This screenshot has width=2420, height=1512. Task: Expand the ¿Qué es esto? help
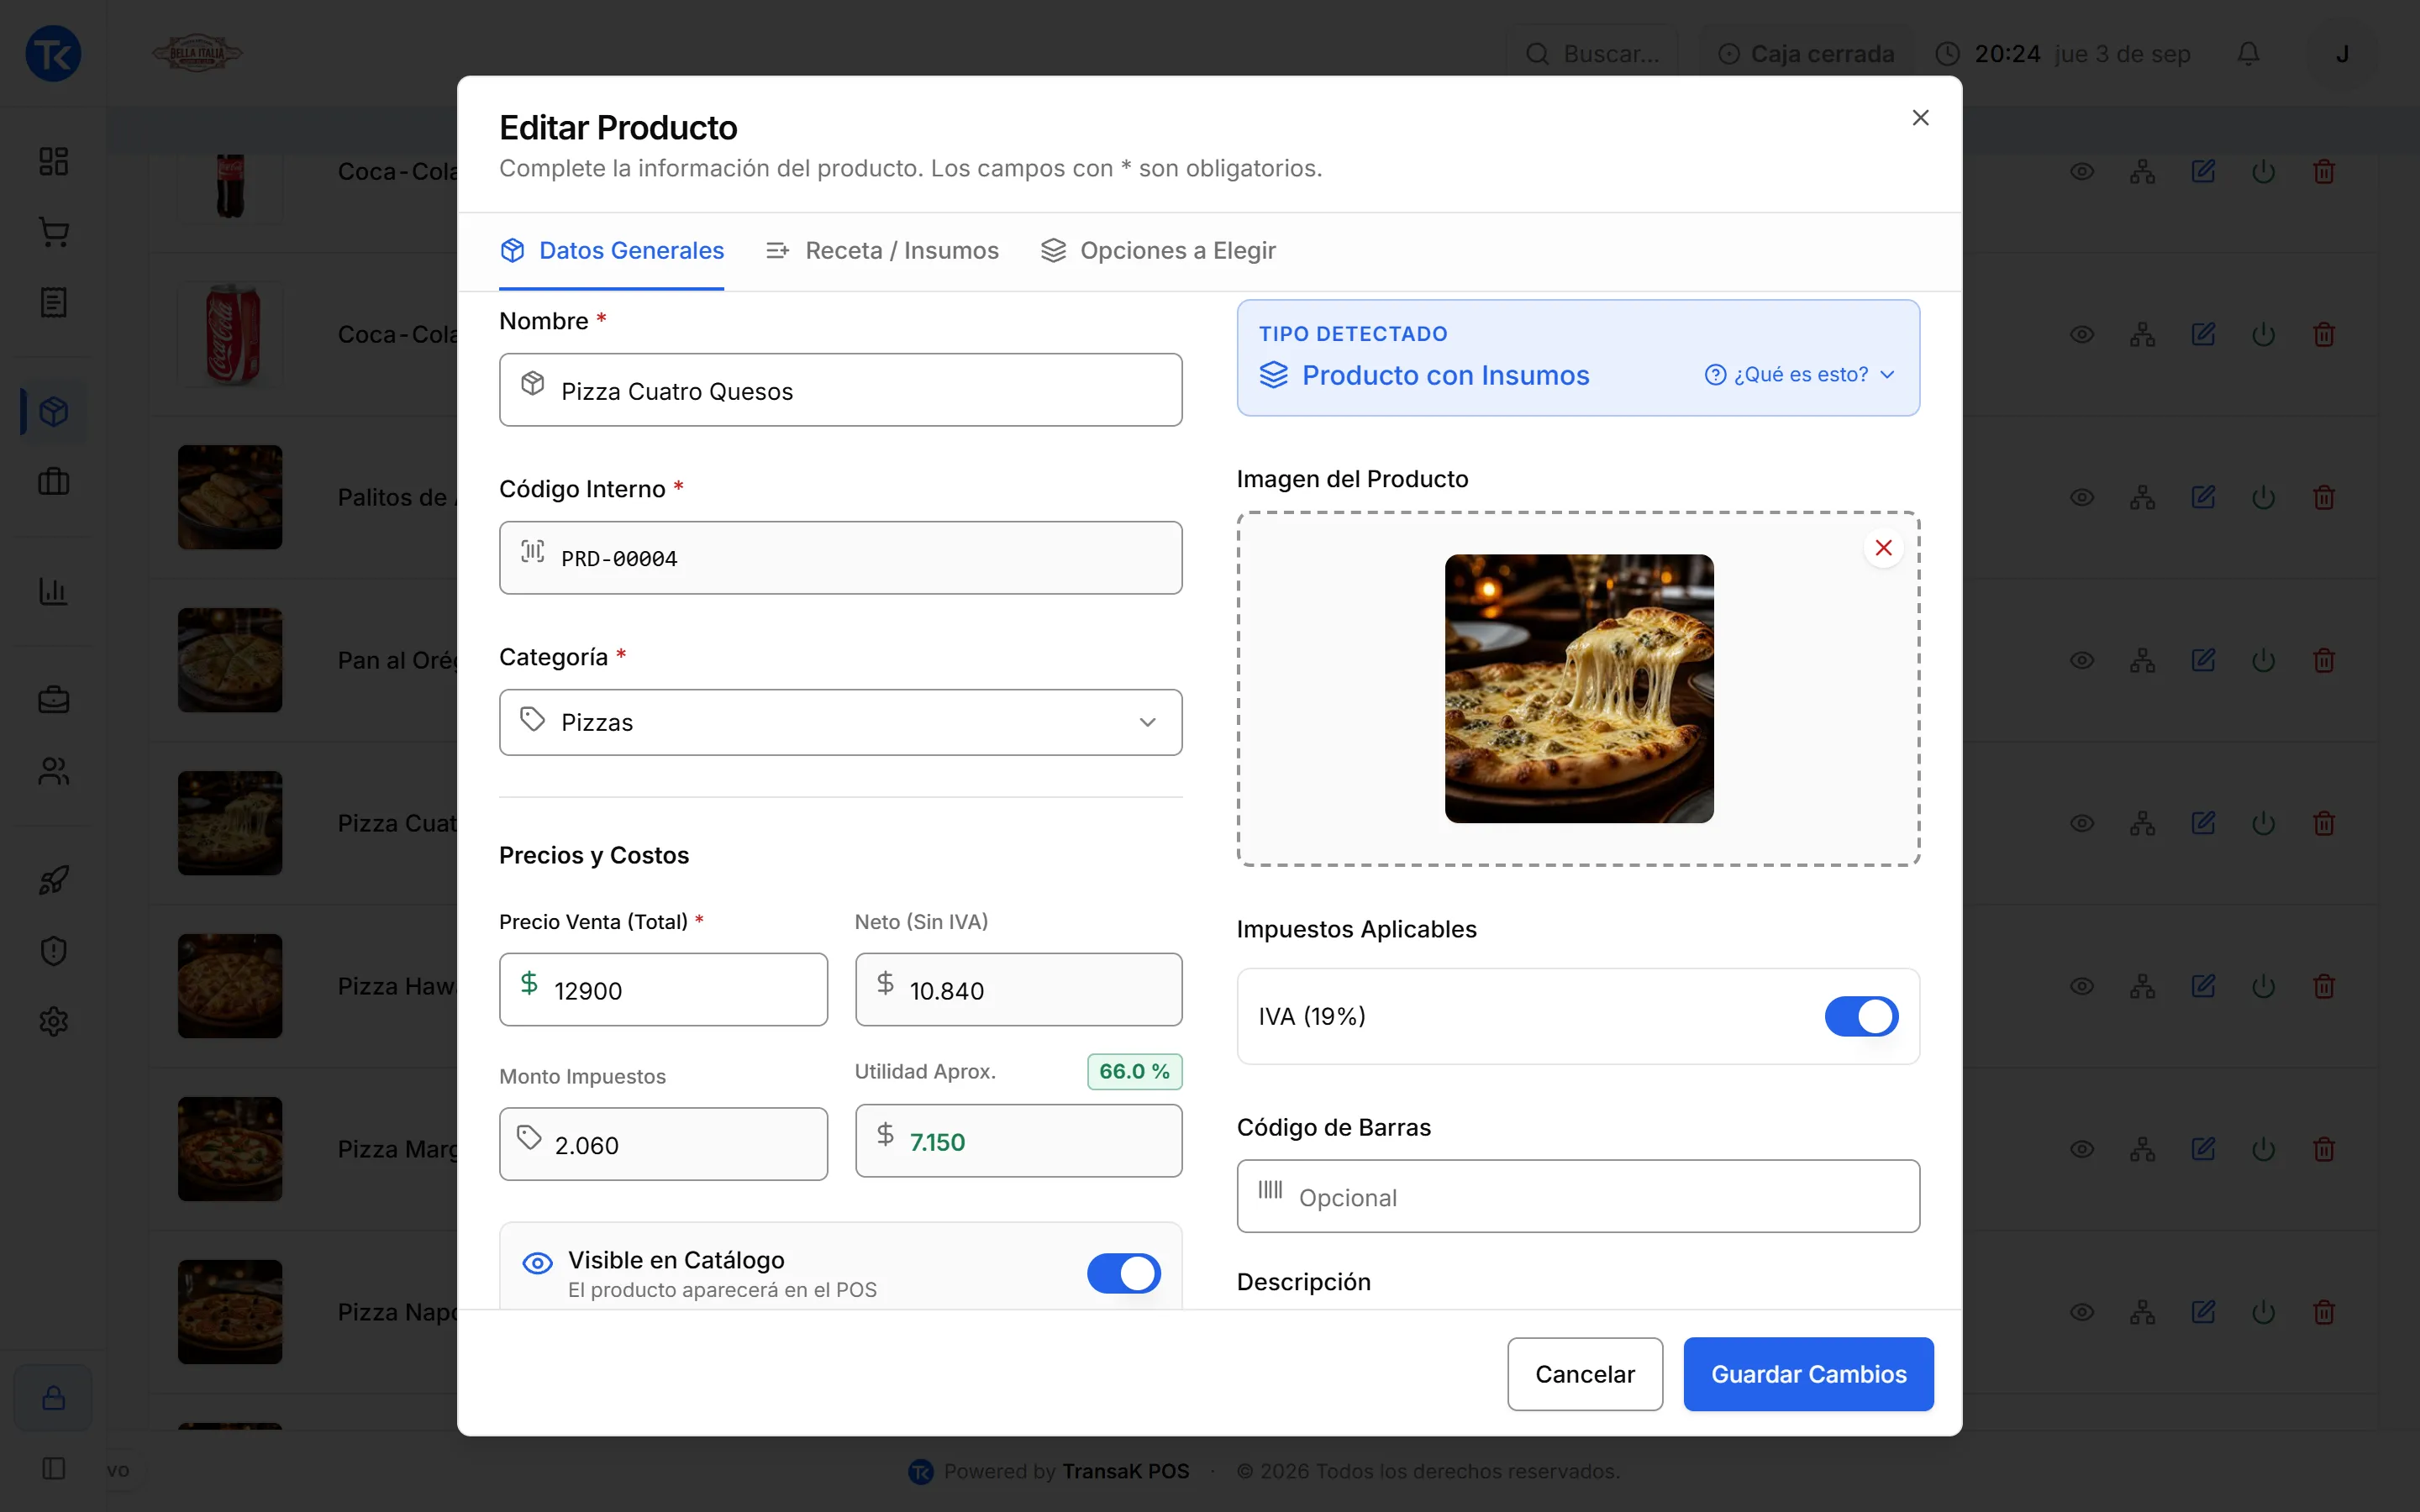point(1800,374)
